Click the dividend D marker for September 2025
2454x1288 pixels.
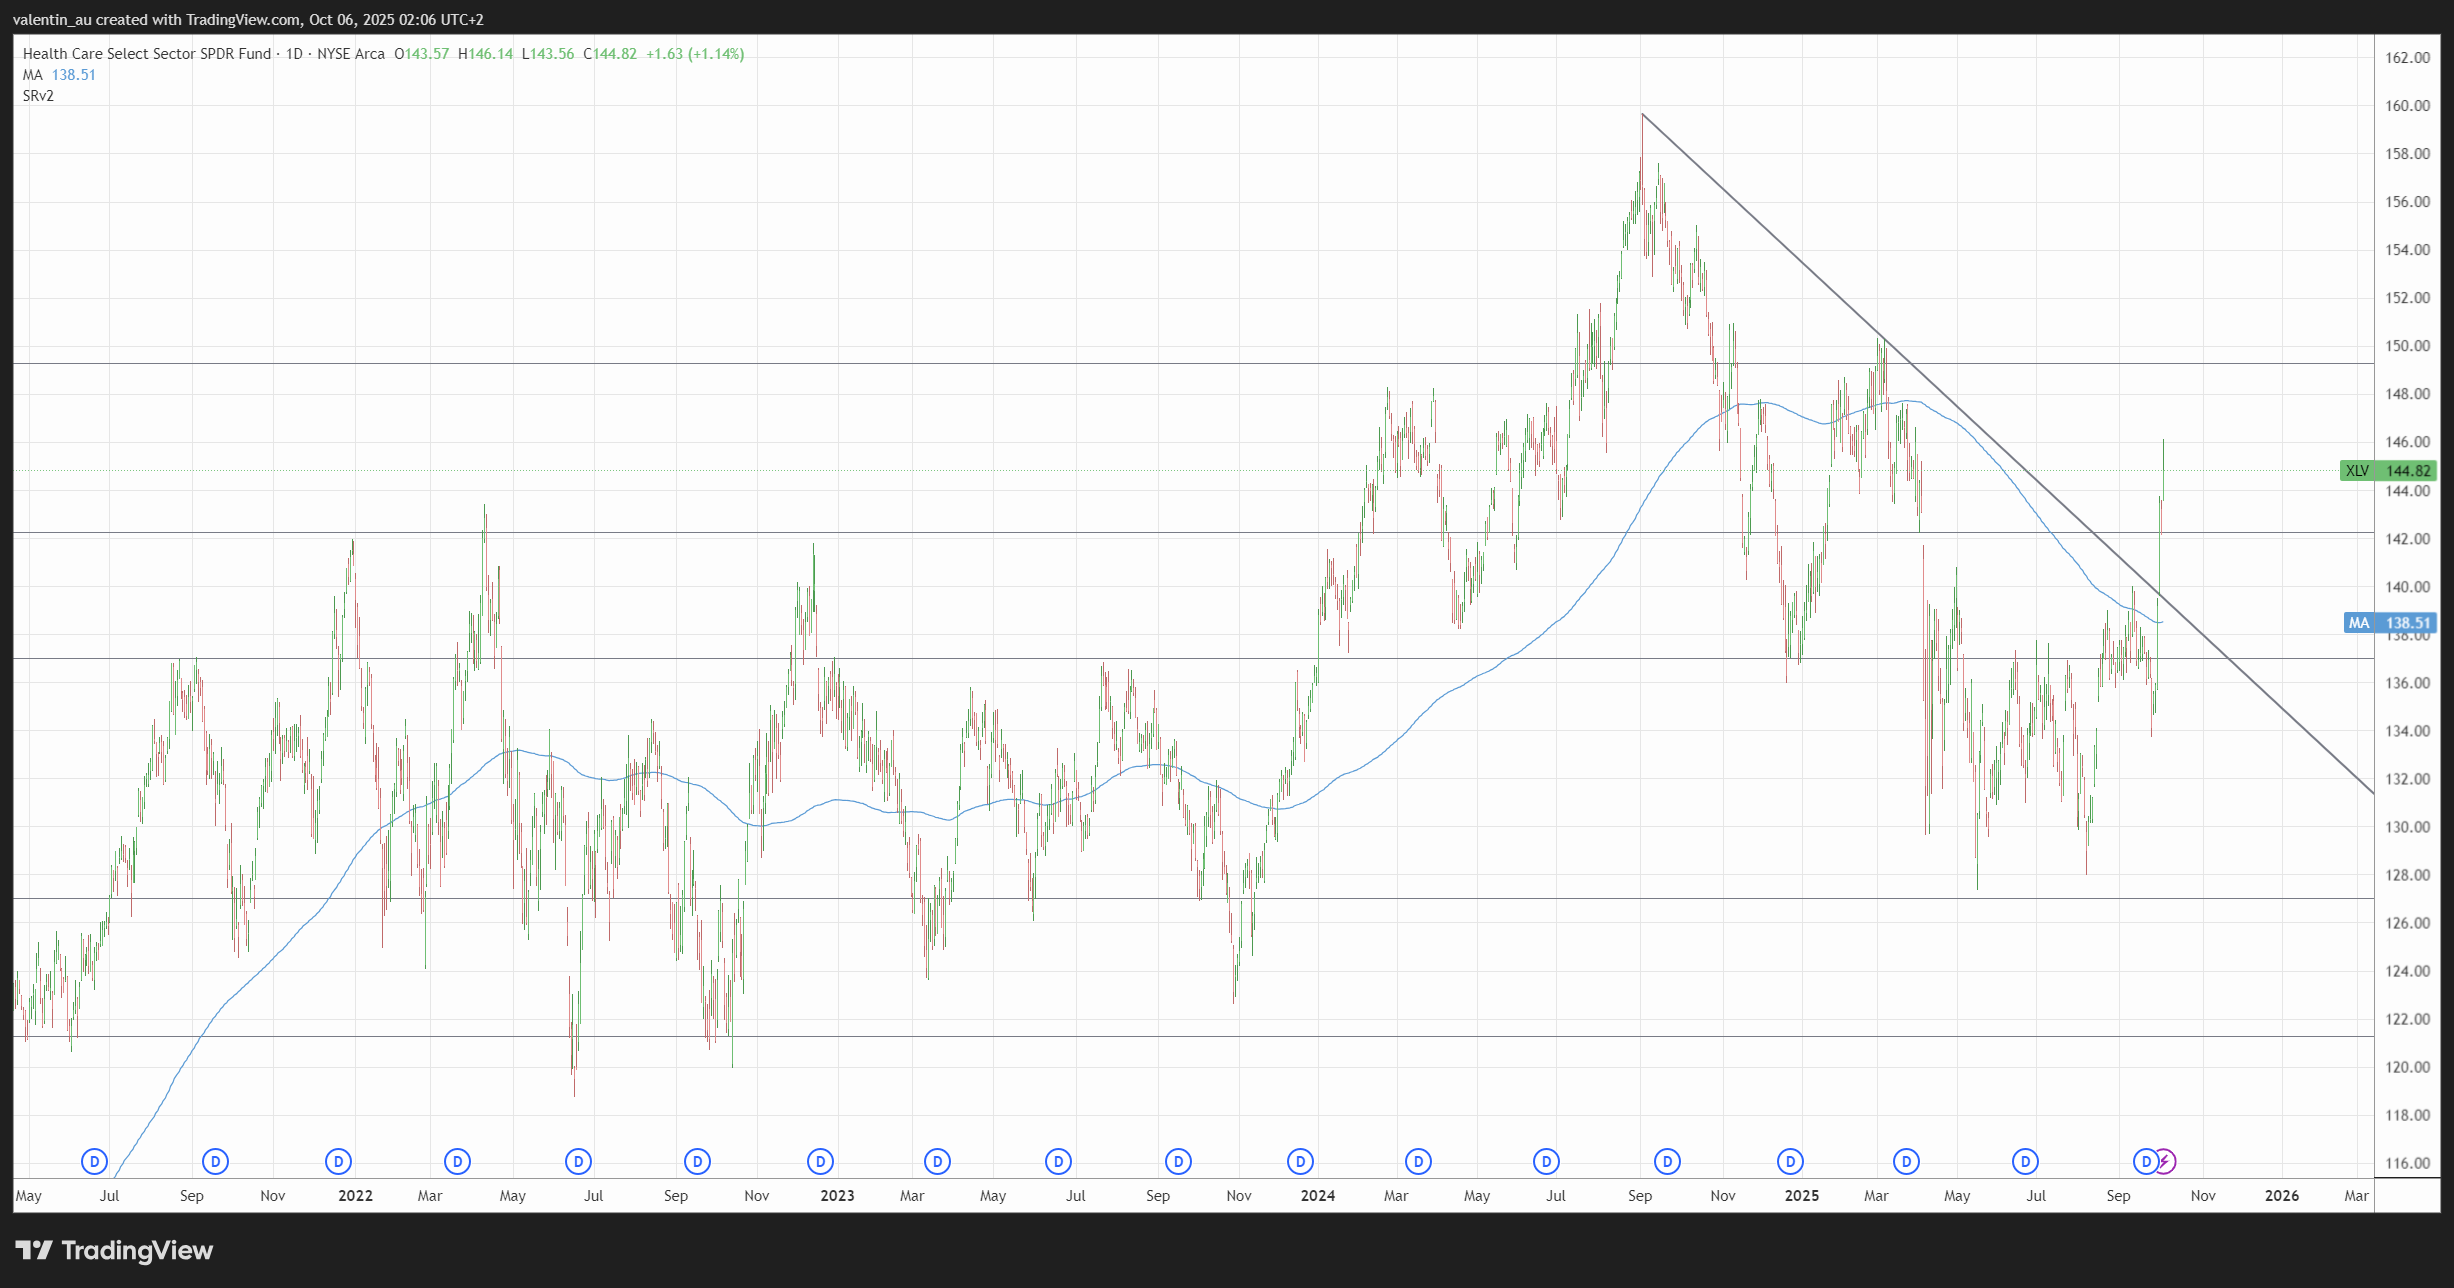tap(2145, 1161)
